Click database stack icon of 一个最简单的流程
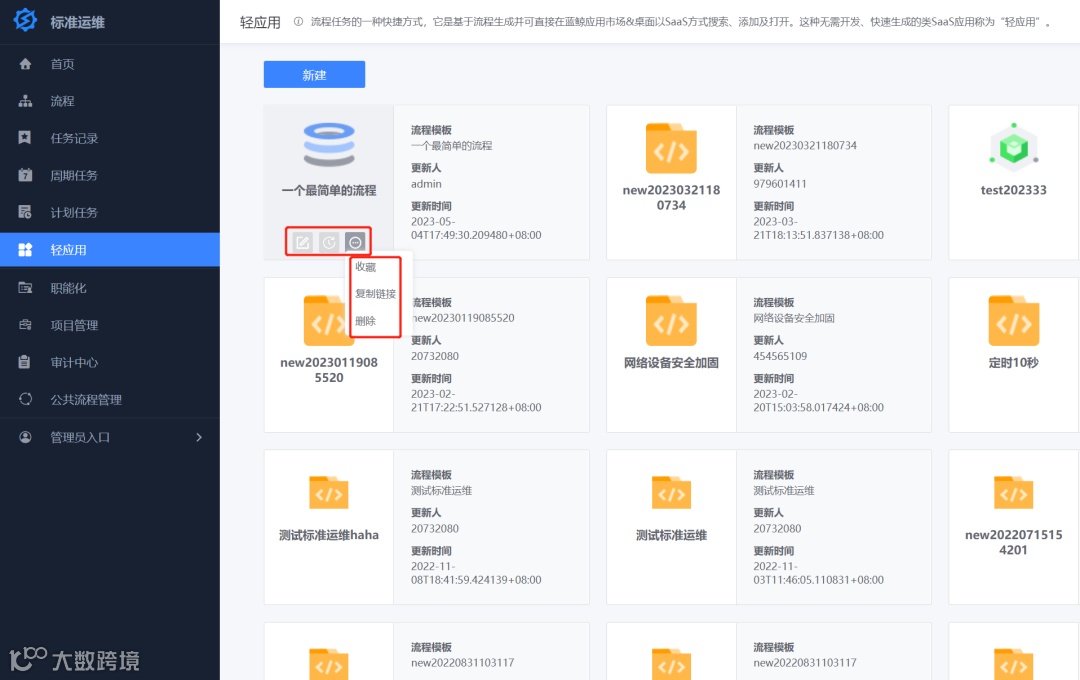The image size is (1080, 680). tap(329, 144)
